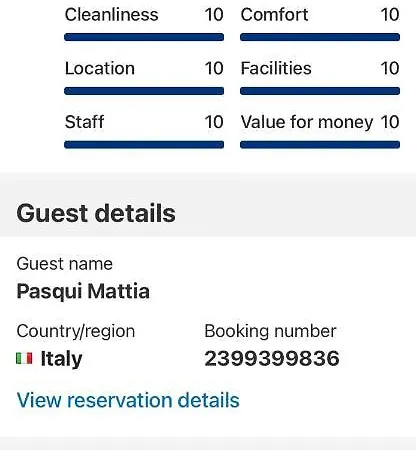Click the Country/region label
Screen dimensions: 416x450
76,331
